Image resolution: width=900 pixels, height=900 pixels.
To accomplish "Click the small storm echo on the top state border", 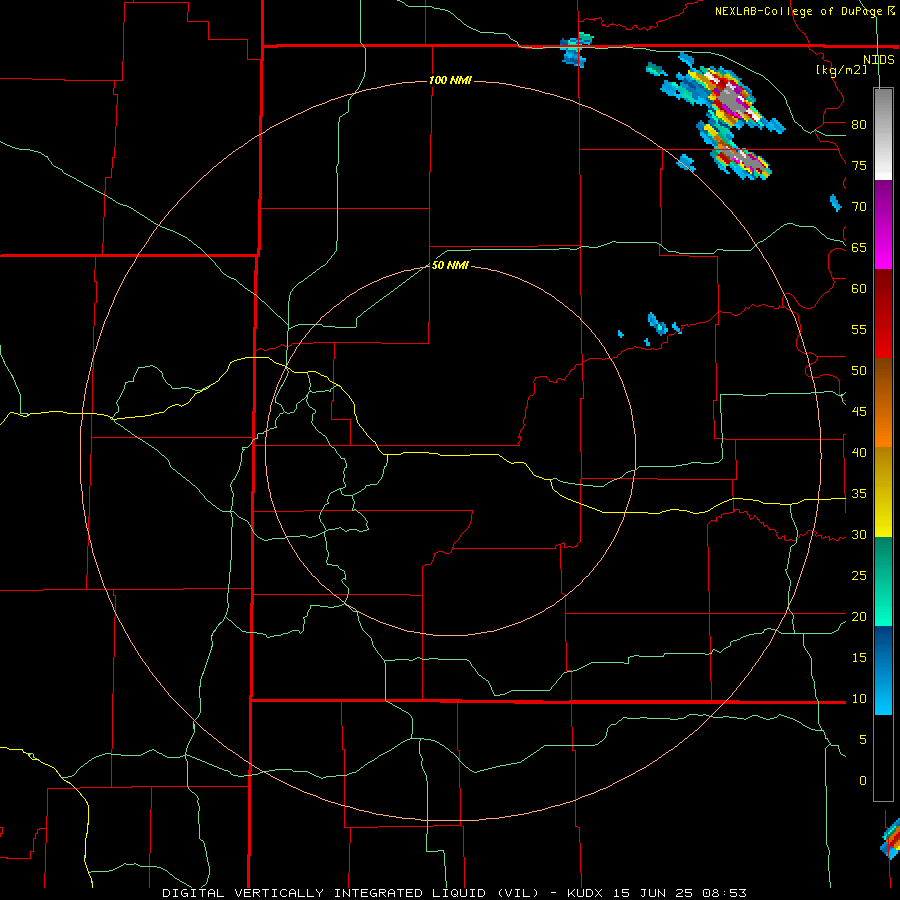I will (x=575, y=49).
